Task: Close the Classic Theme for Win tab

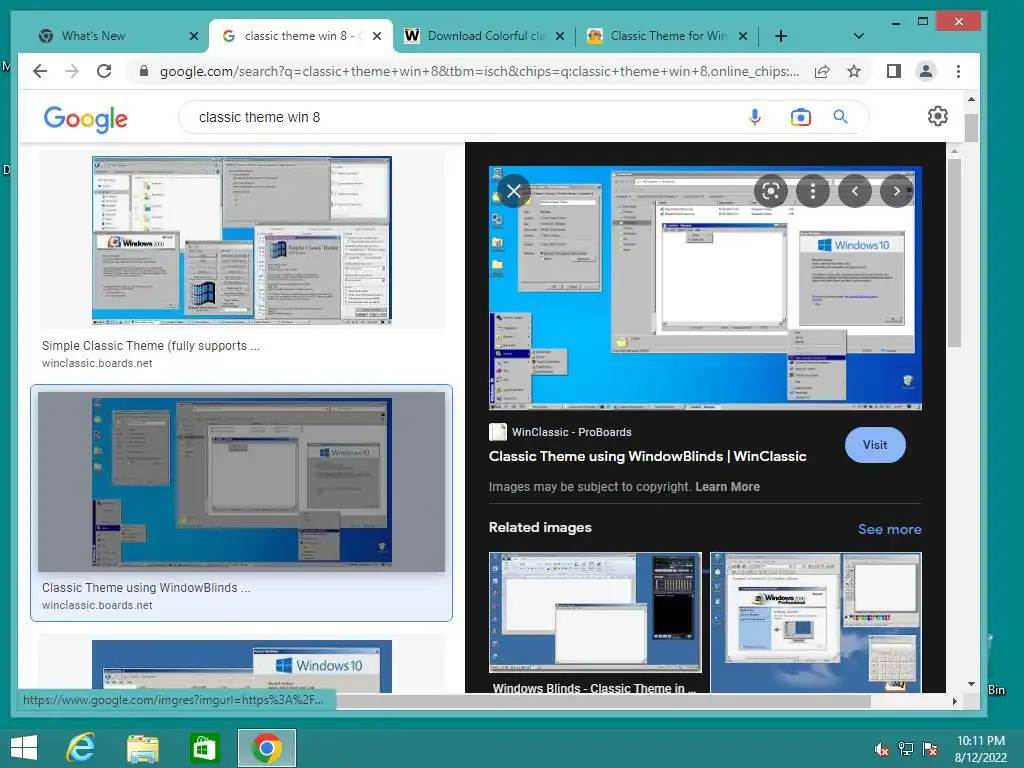Action: pos(743,36)
